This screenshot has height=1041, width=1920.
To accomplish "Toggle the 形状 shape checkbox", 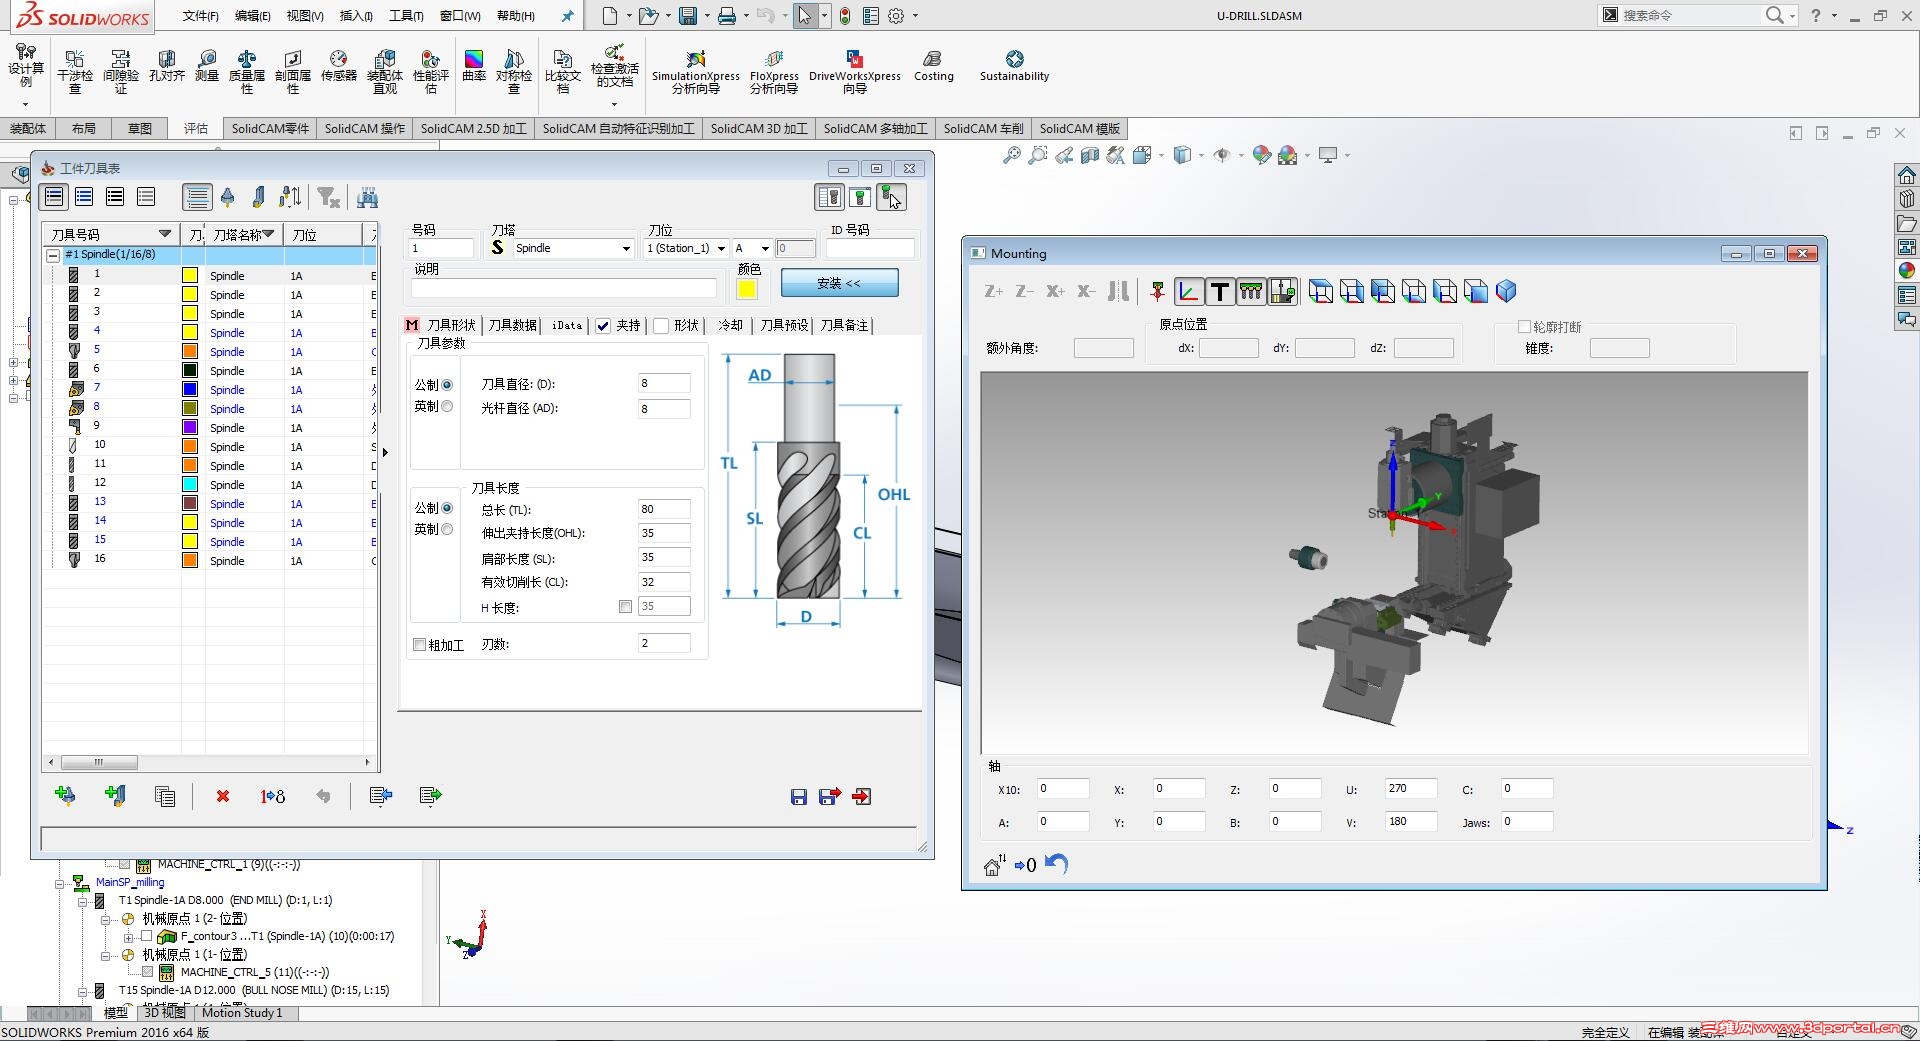I will tap(661, 326).
